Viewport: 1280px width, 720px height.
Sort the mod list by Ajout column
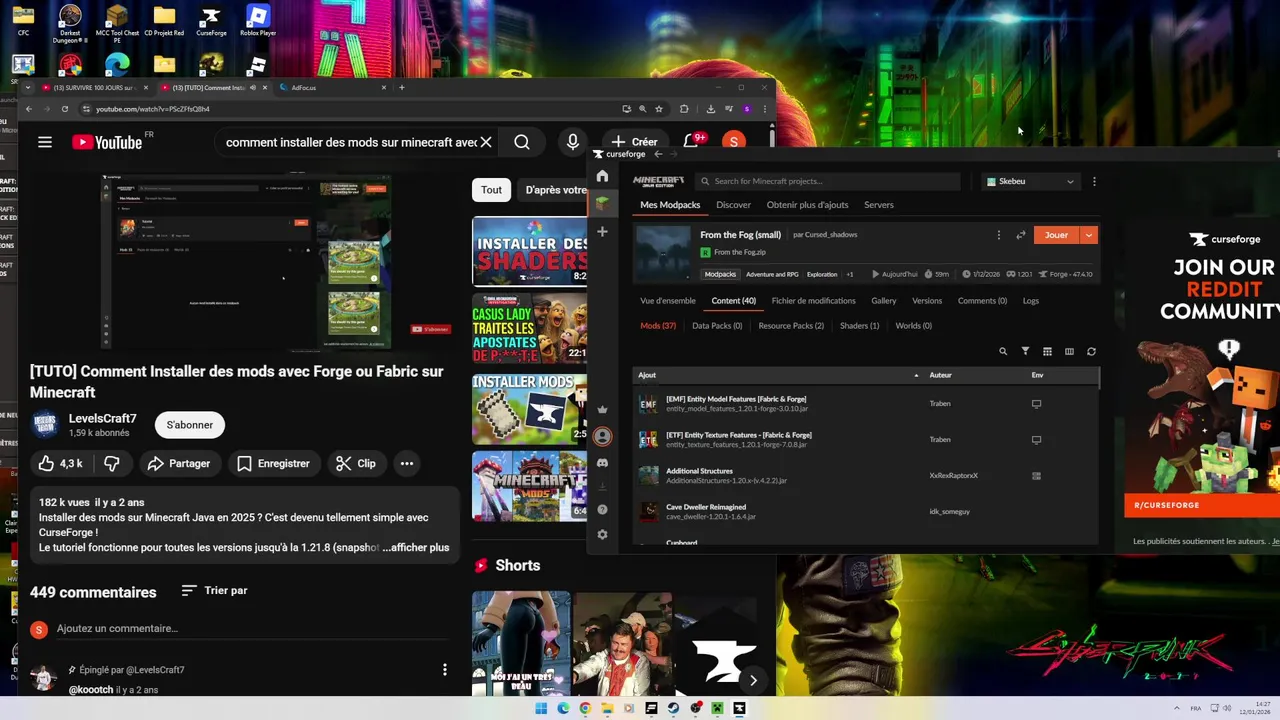[x=647, y=375]
